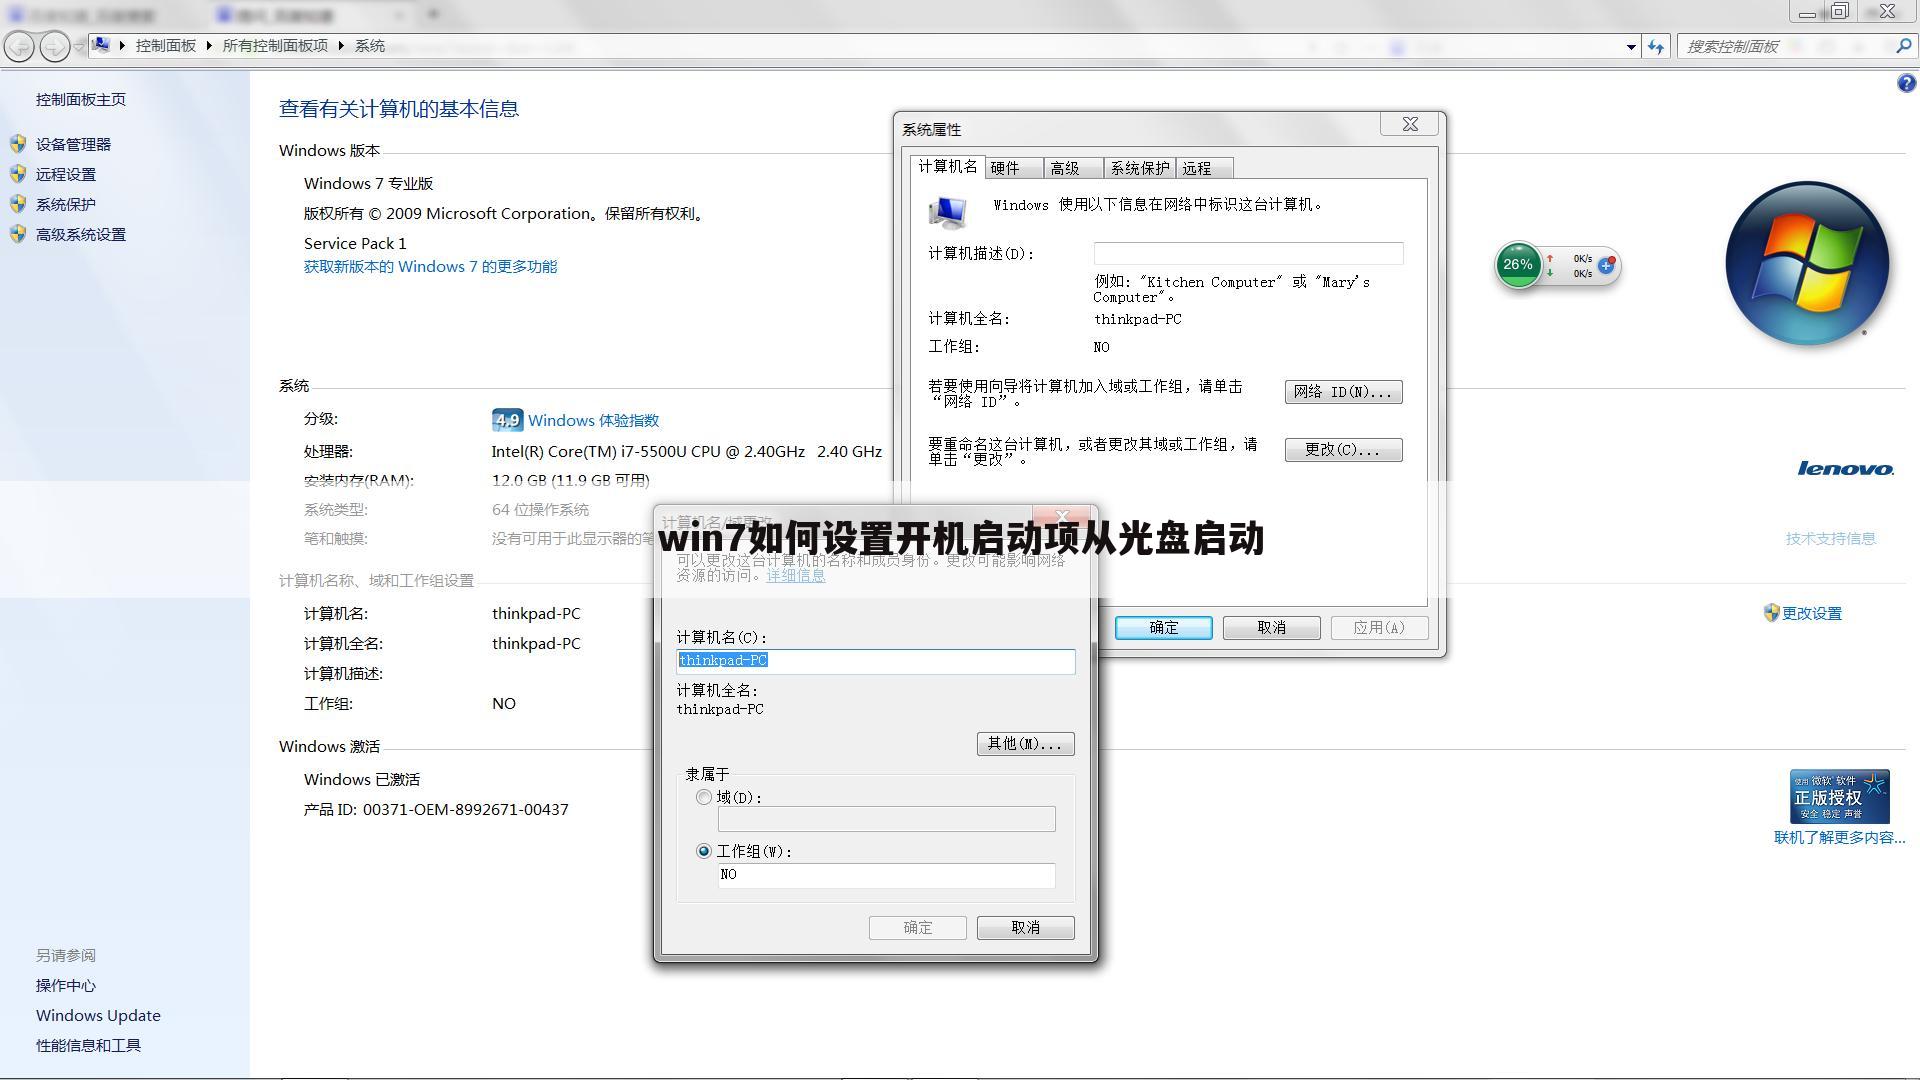Open 控制面板主页 in the sidebar
Screen dimensions: 1920x1080
81,99
